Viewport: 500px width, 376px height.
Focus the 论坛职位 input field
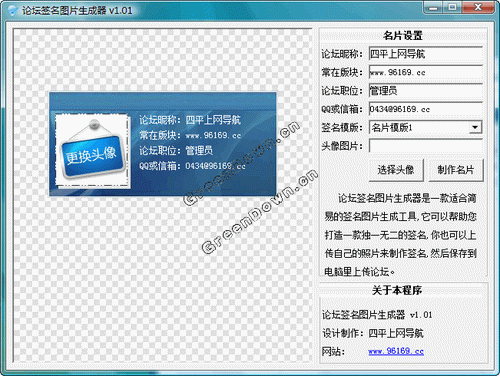coord(426,91)
